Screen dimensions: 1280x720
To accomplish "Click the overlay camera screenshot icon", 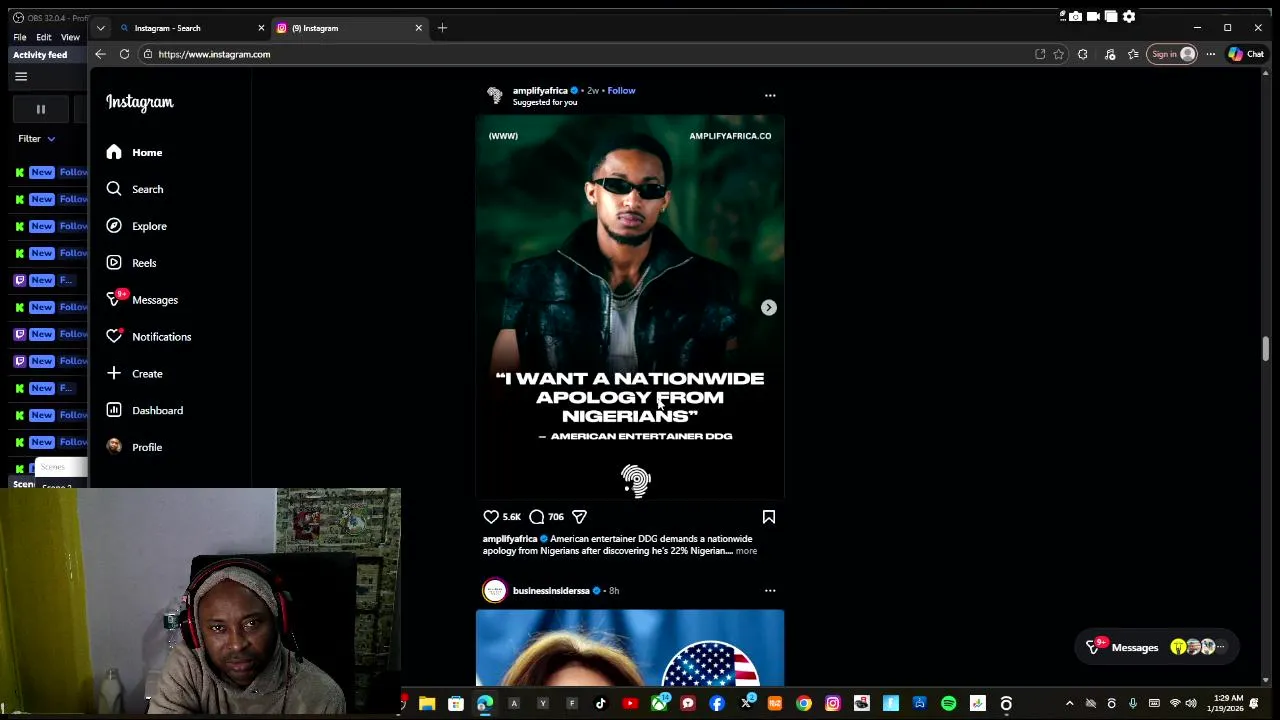I will [1075, 16].
